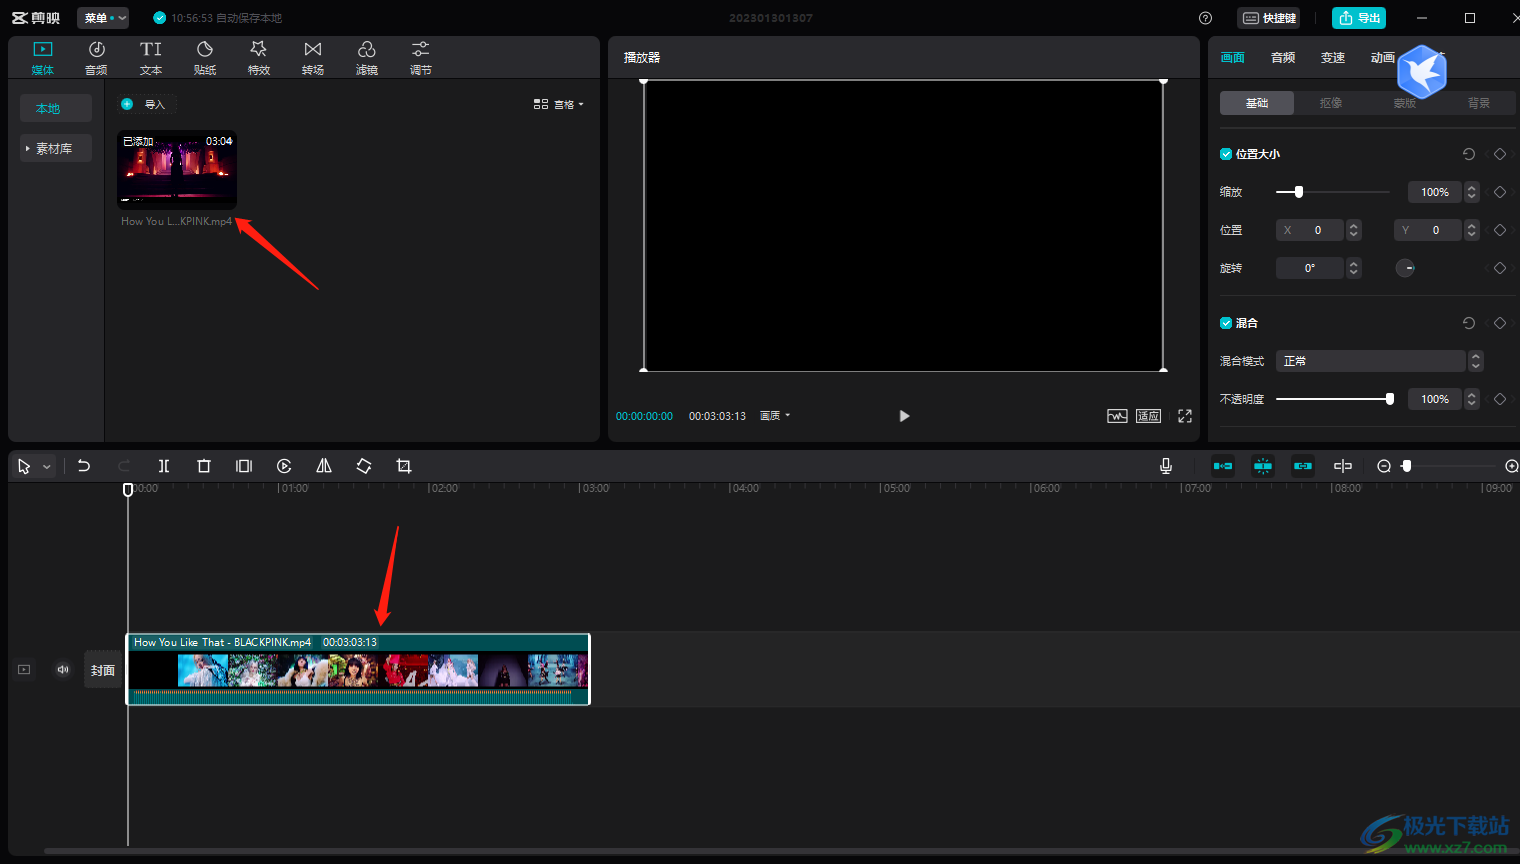The width and height of the screenshot is (1520, 864).
Task: Open the 宫格 view dropdown
Action: [558, 104]
